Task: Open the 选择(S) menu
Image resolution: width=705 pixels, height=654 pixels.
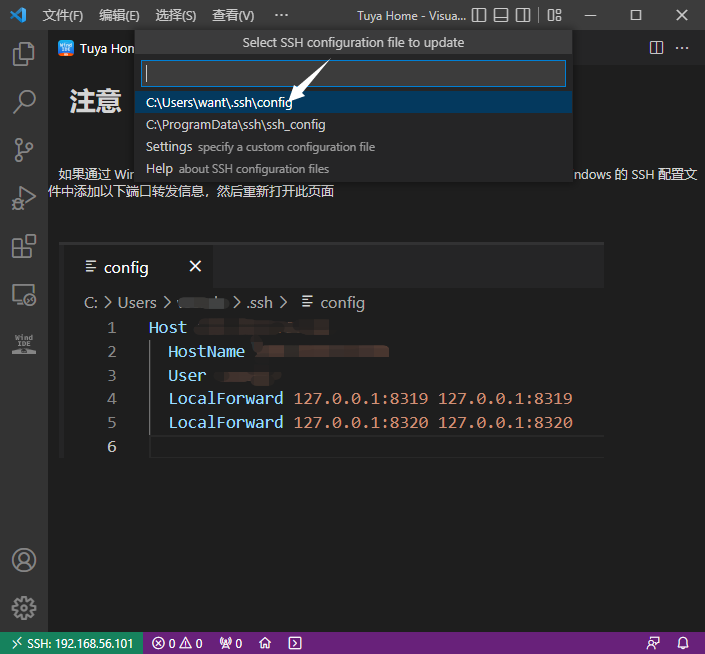Action: coord(176,16)
